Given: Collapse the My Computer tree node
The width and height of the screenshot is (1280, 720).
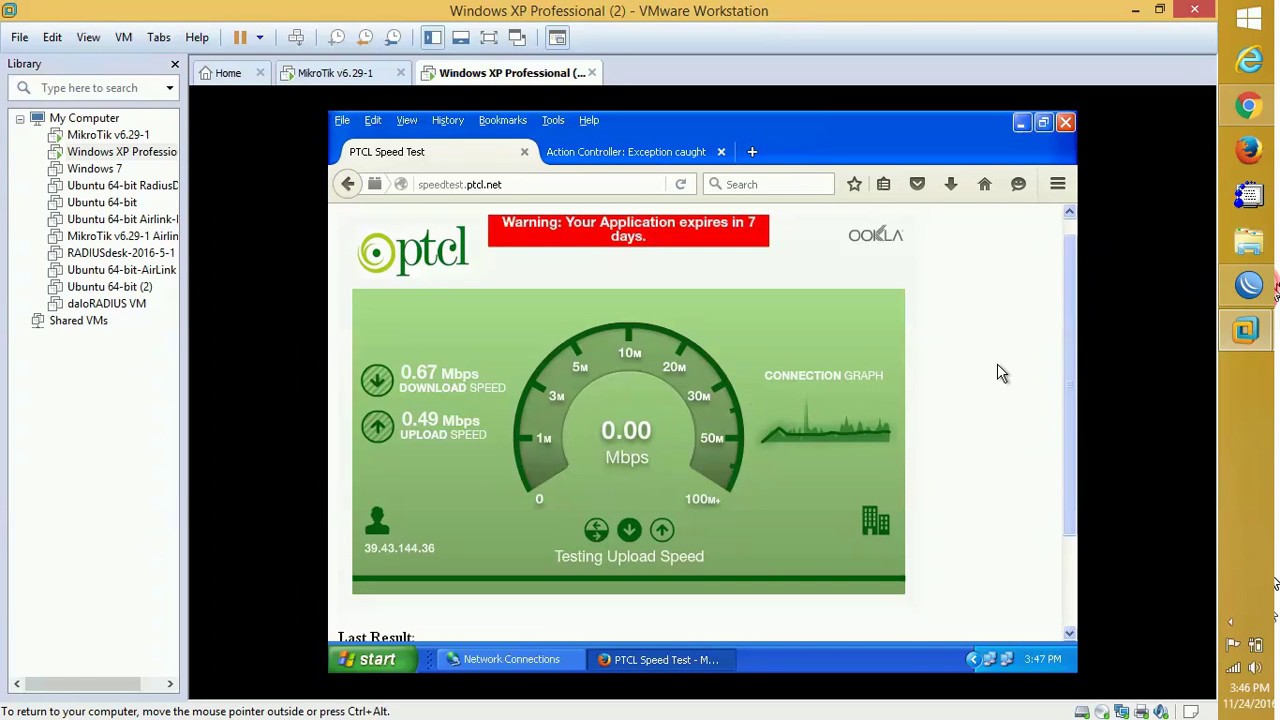Looking at the screenshot, I should click(x=19, y=118).
